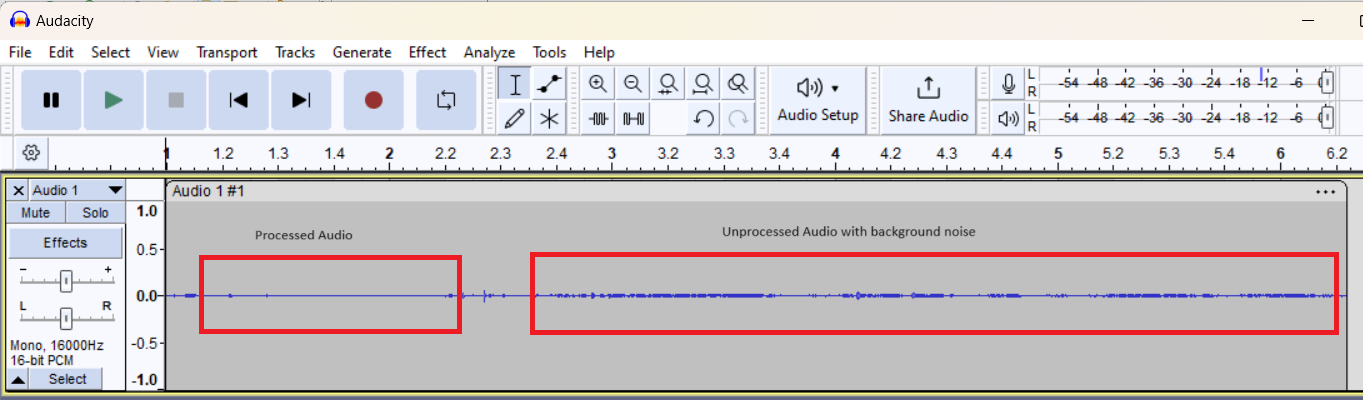Click the Trim audio outside selection icon
1363x400 pixels.
599,119
